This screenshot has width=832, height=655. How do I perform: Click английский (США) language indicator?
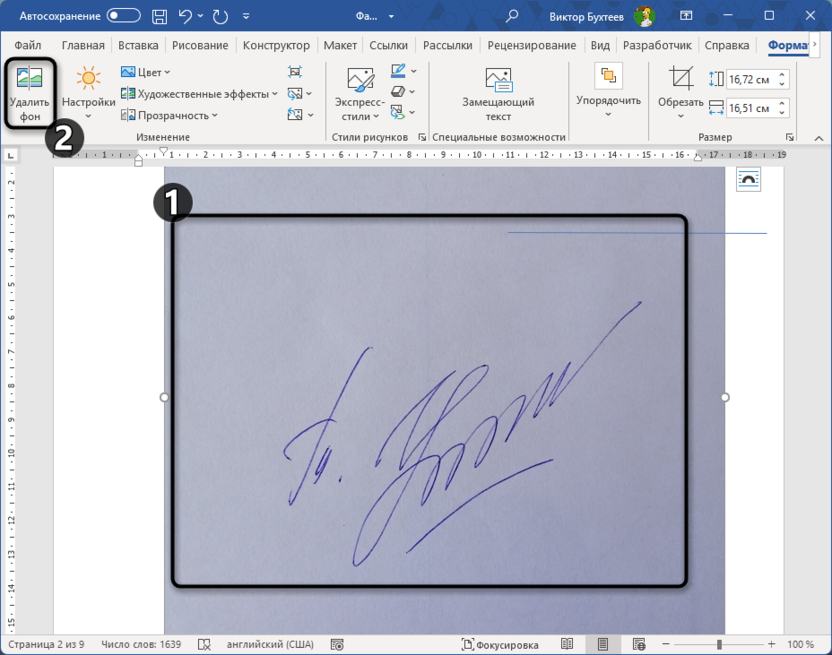coord(270,644)
